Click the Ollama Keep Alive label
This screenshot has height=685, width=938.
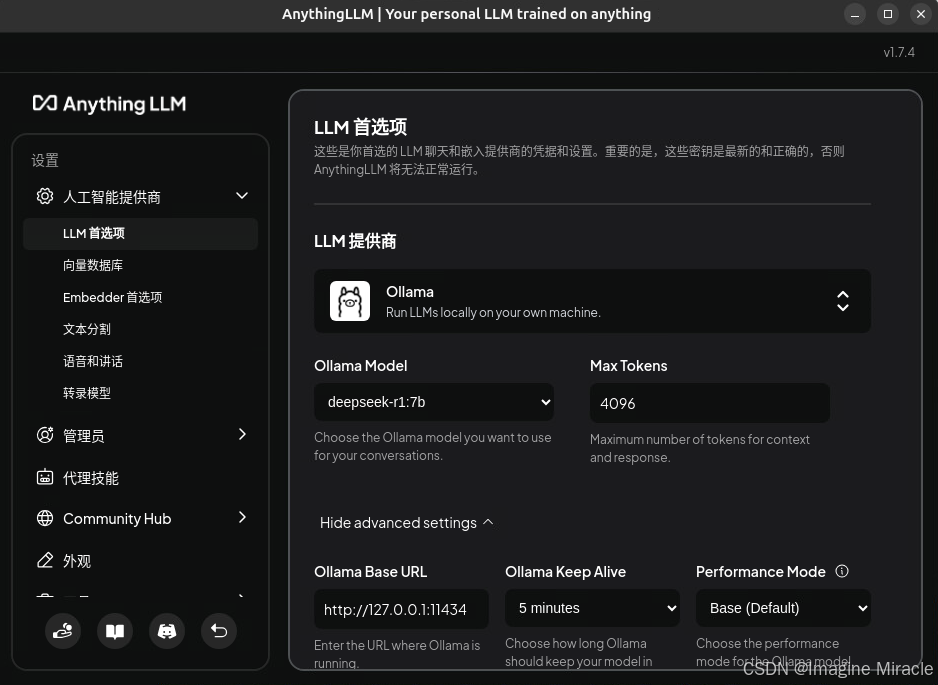point(565,572)
